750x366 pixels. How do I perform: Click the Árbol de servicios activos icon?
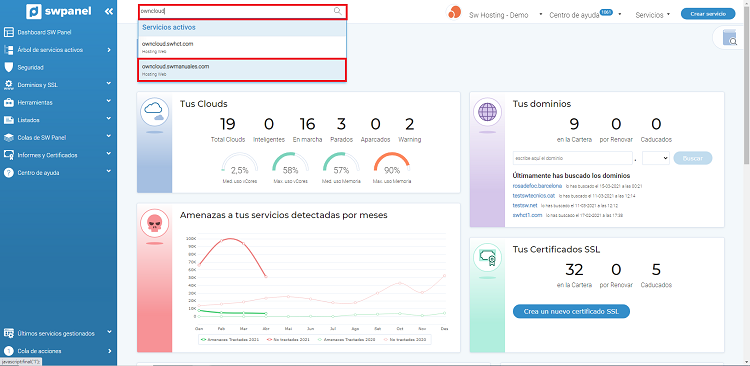[x=8, y=50]
